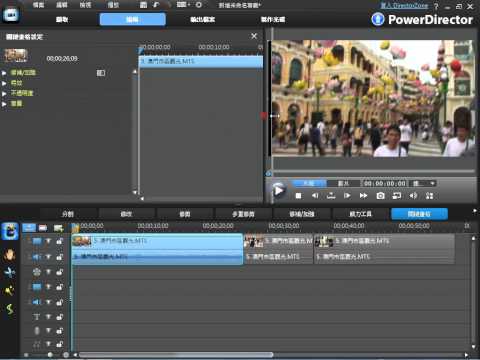The width and height of the screenshot is (480, 360).
Task: Toggle enable checkbox on video track 1
Action: point(48,241)
